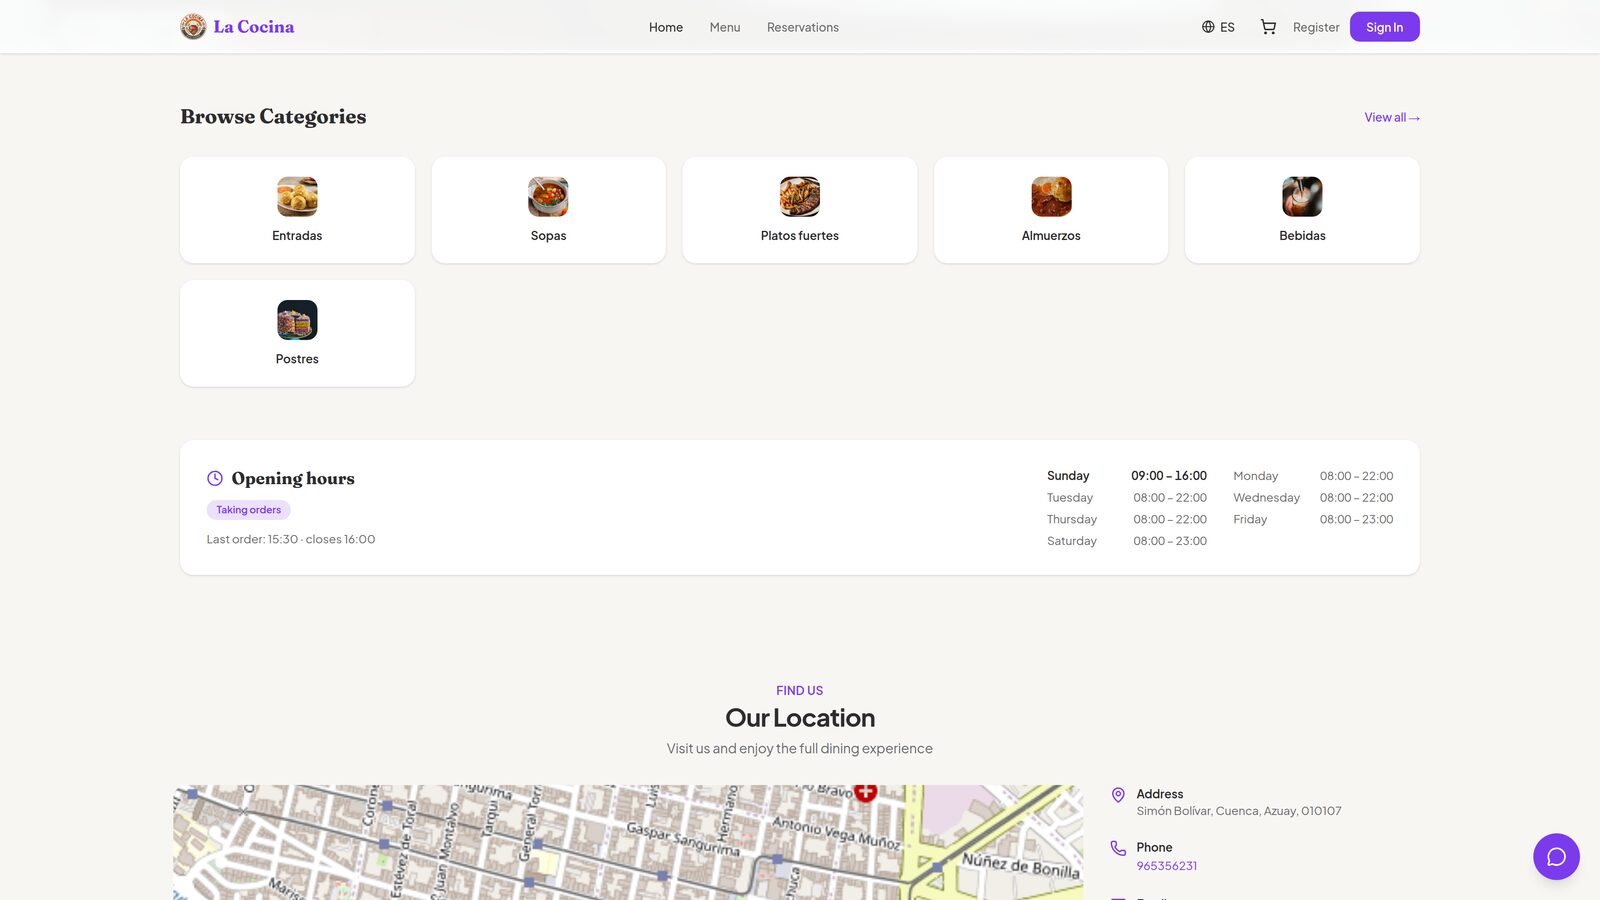The image size is (1600, 900).
Task: Open the Reservations nav item
Action: tap(803, 27)
